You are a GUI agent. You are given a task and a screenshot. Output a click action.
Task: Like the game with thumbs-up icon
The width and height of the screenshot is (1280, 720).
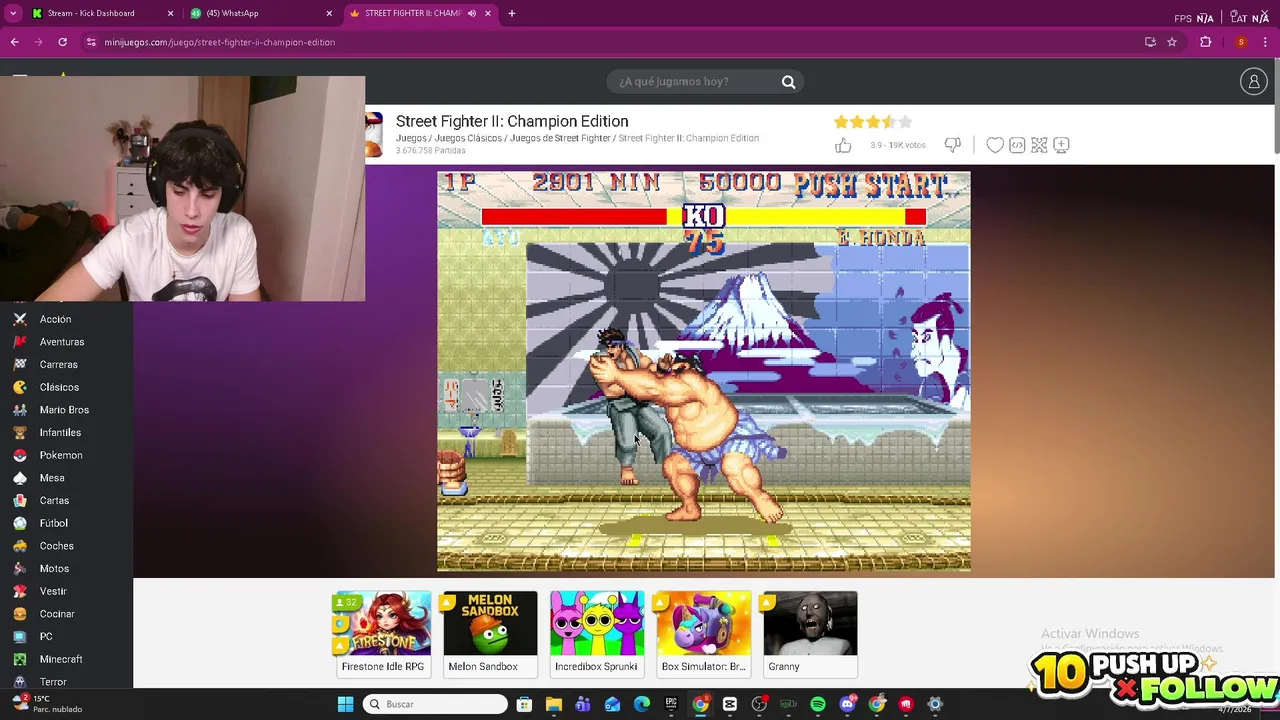(x=843, y=145)
